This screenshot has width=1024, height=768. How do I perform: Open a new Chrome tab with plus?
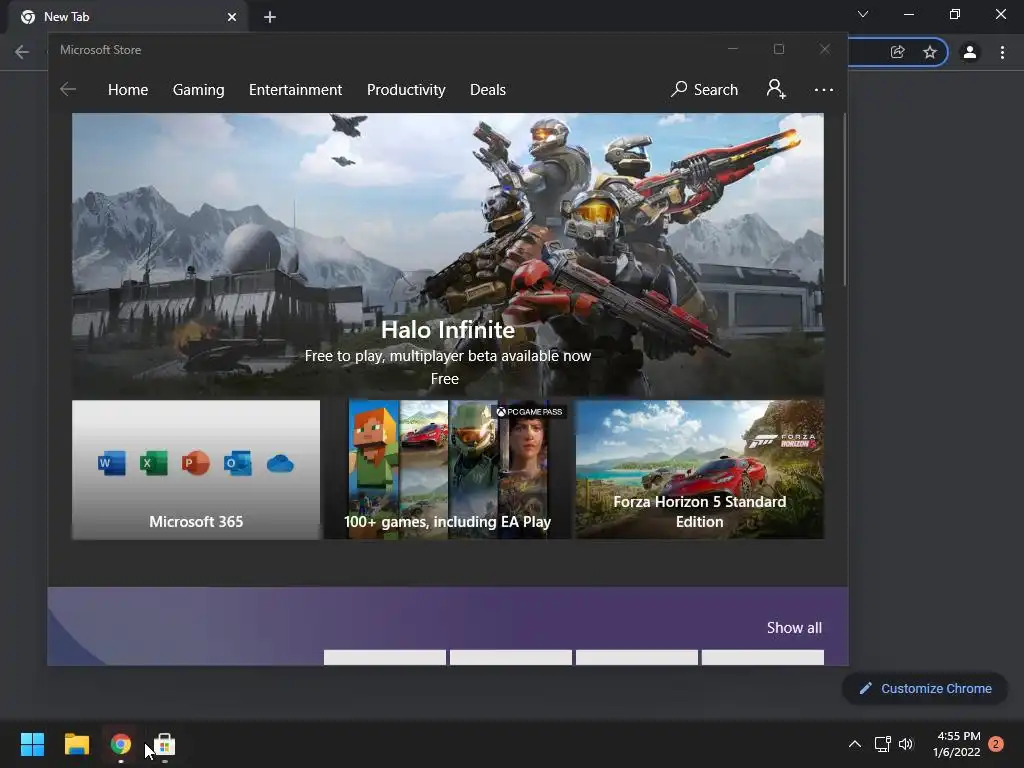[x=270, y=17]
